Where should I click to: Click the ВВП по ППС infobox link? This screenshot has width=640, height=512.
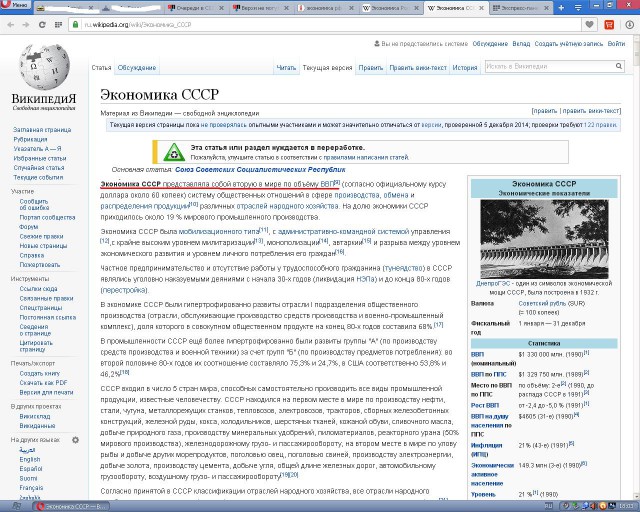[489, 374]
